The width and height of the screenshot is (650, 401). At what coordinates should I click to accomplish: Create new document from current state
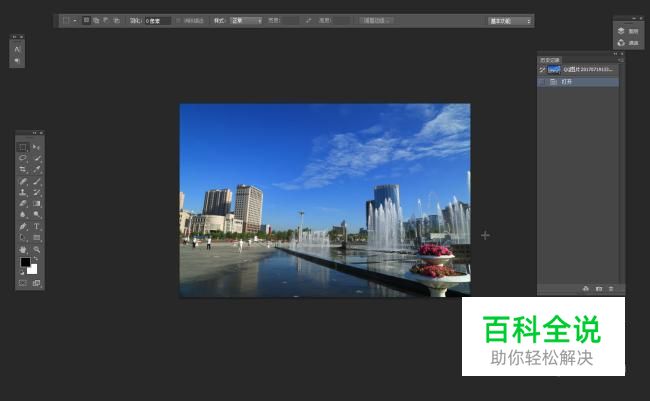tap(585, 289)
